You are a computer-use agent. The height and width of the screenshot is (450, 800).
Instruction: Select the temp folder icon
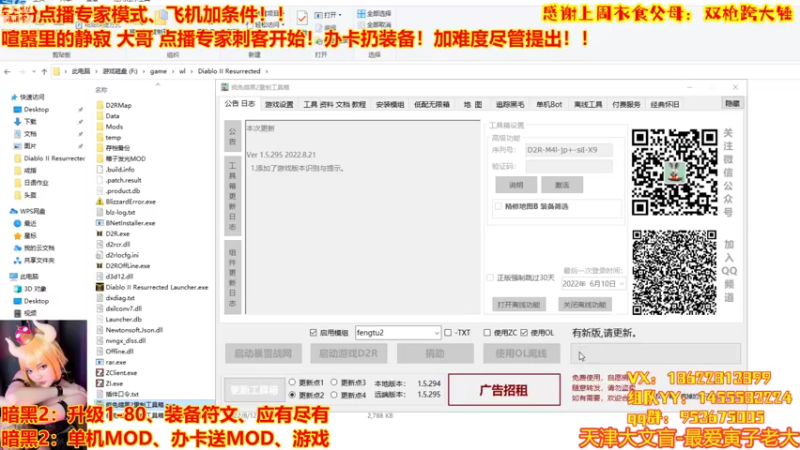click(x=99, y=137)
